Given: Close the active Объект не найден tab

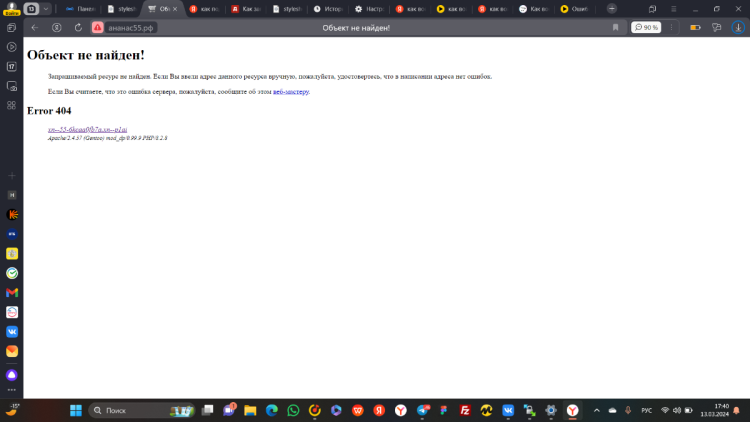Looking at the screenshot, I should point(175,9).
